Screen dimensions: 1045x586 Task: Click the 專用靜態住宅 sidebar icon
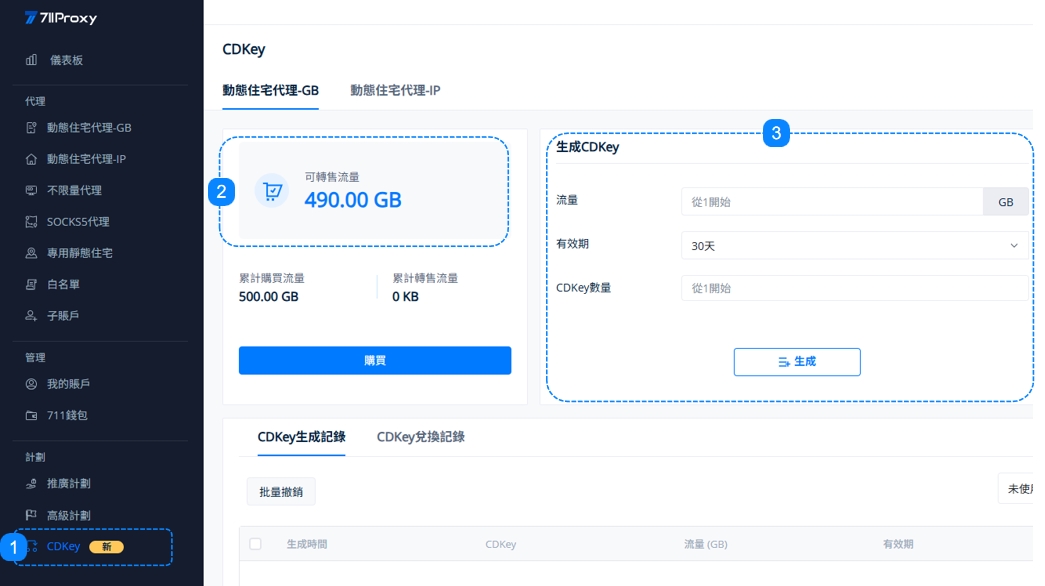[32, 253]
